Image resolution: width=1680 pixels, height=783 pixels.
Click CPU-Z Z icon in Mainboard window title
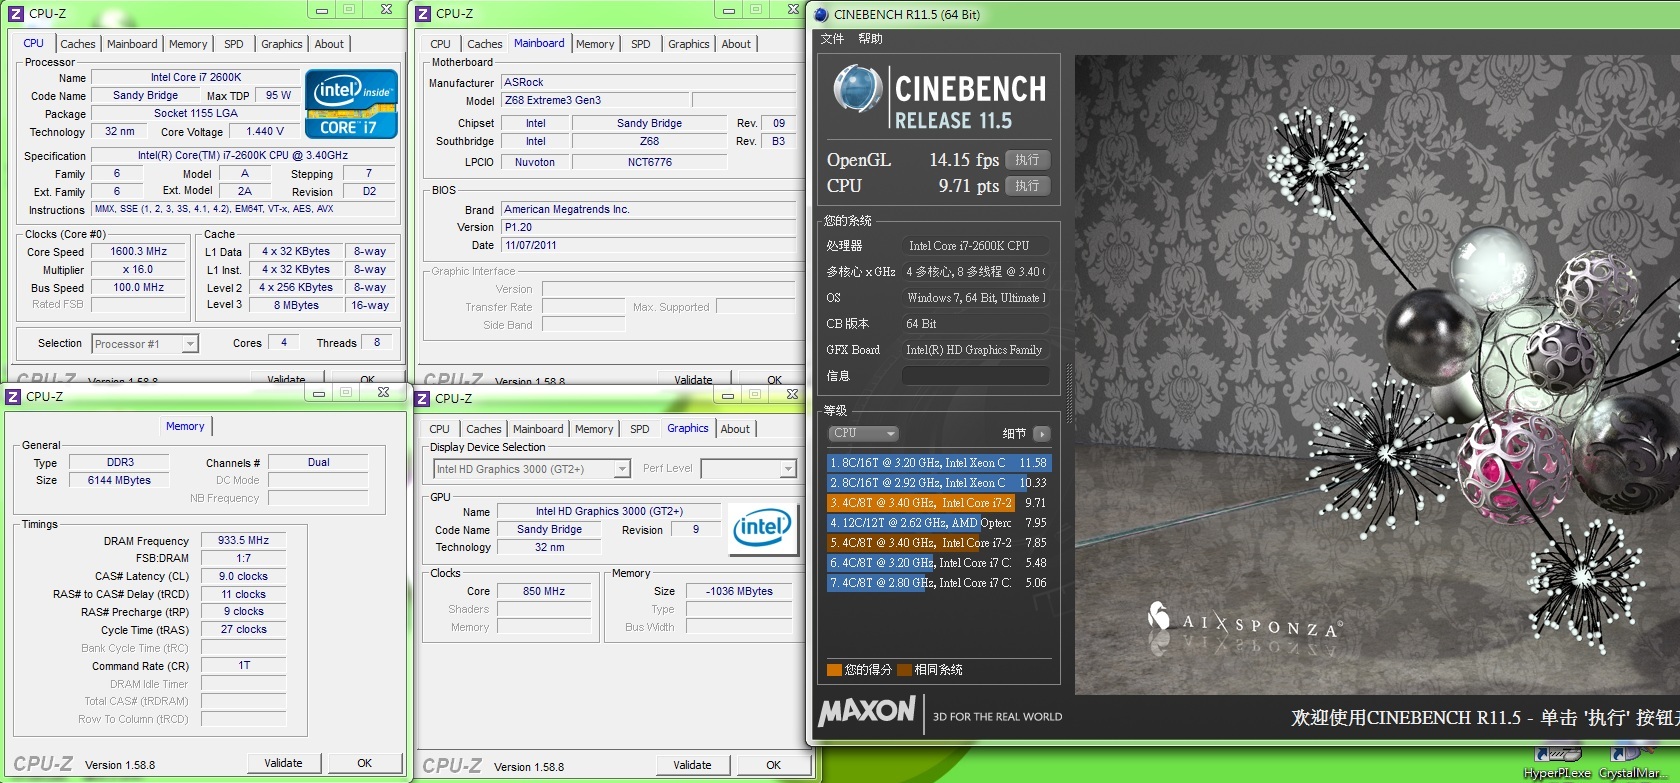pyautogui.click(x=423, y=13)
